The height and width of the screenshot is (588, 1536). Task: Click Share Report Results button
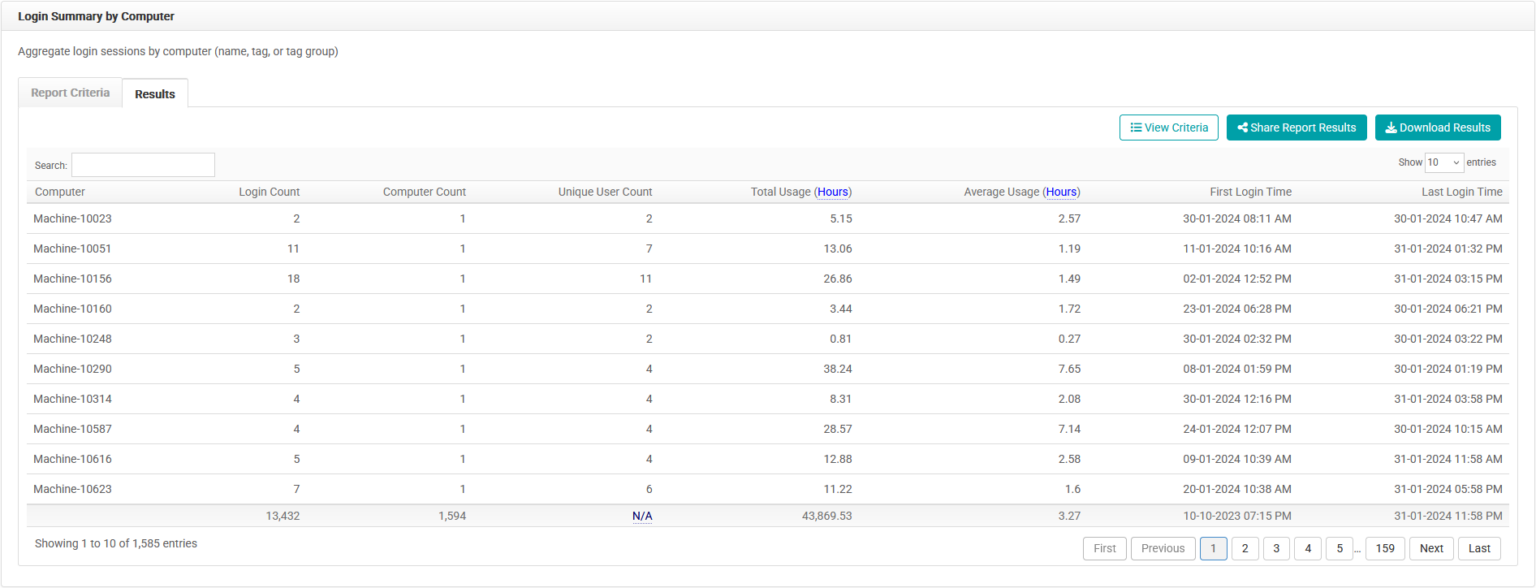(x=1296, y=128)
